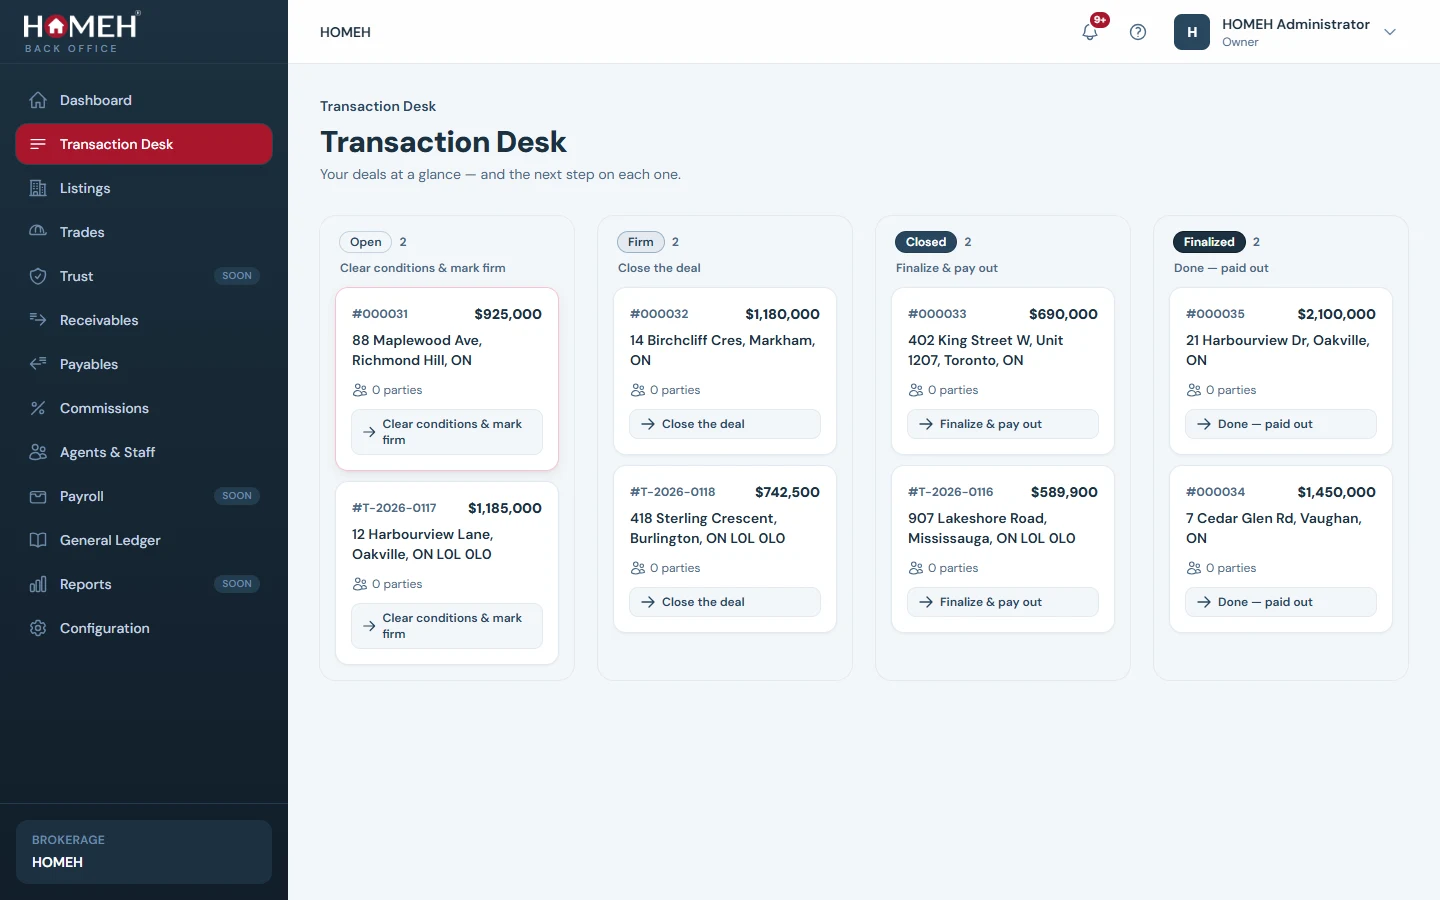
Task: Click the Transaction Desk breadcrumb
Action: (x=378, y=106)
